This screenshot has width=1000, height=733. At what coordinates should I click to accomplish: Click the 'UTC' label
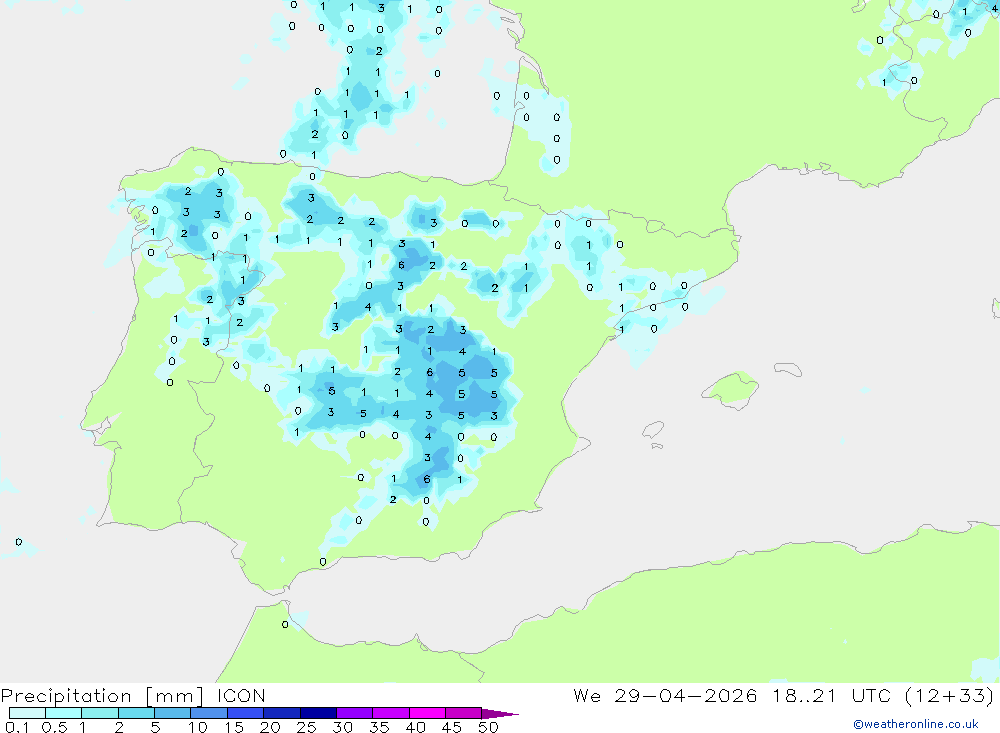pos(871,695)
